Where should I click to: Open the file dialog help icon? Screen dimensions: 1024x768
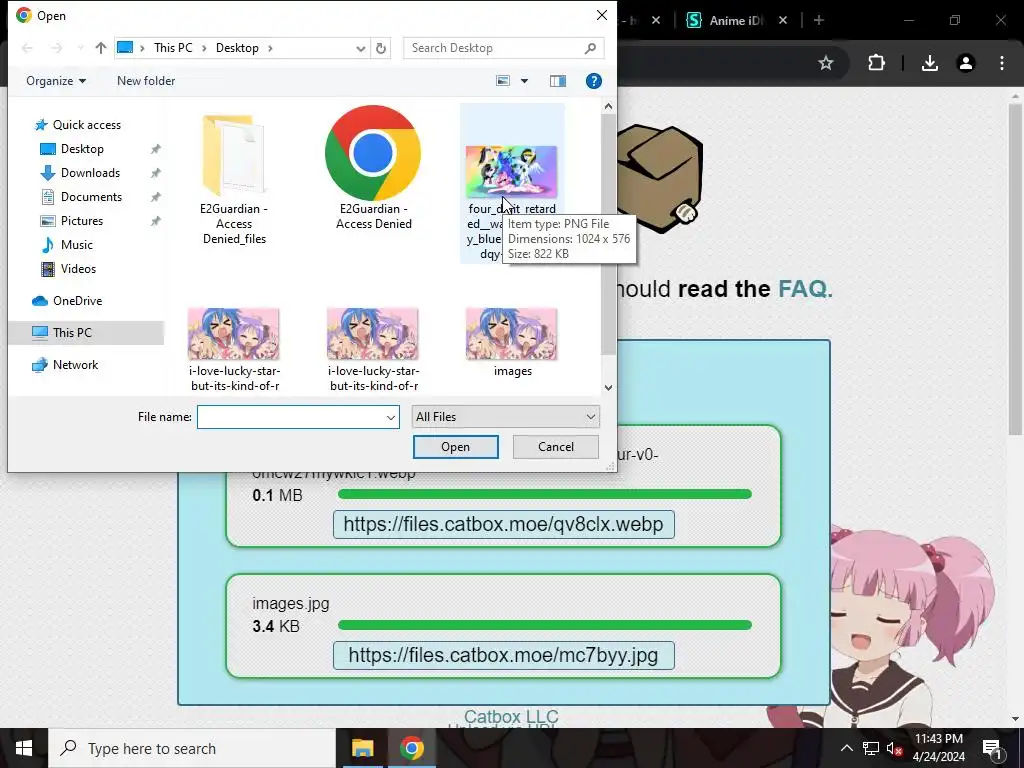pyautogui.click(x=594, y=81)
